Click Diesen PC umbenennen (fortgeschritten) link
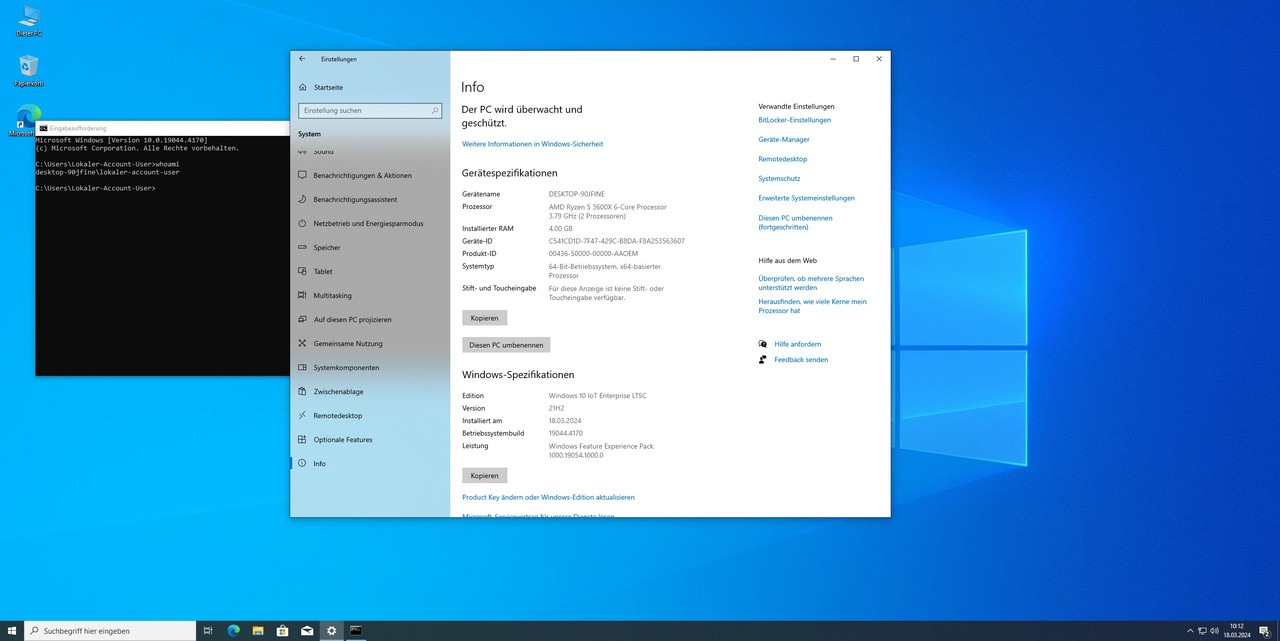This screenshot has height=641, width=1280. [x=795, y=222]
